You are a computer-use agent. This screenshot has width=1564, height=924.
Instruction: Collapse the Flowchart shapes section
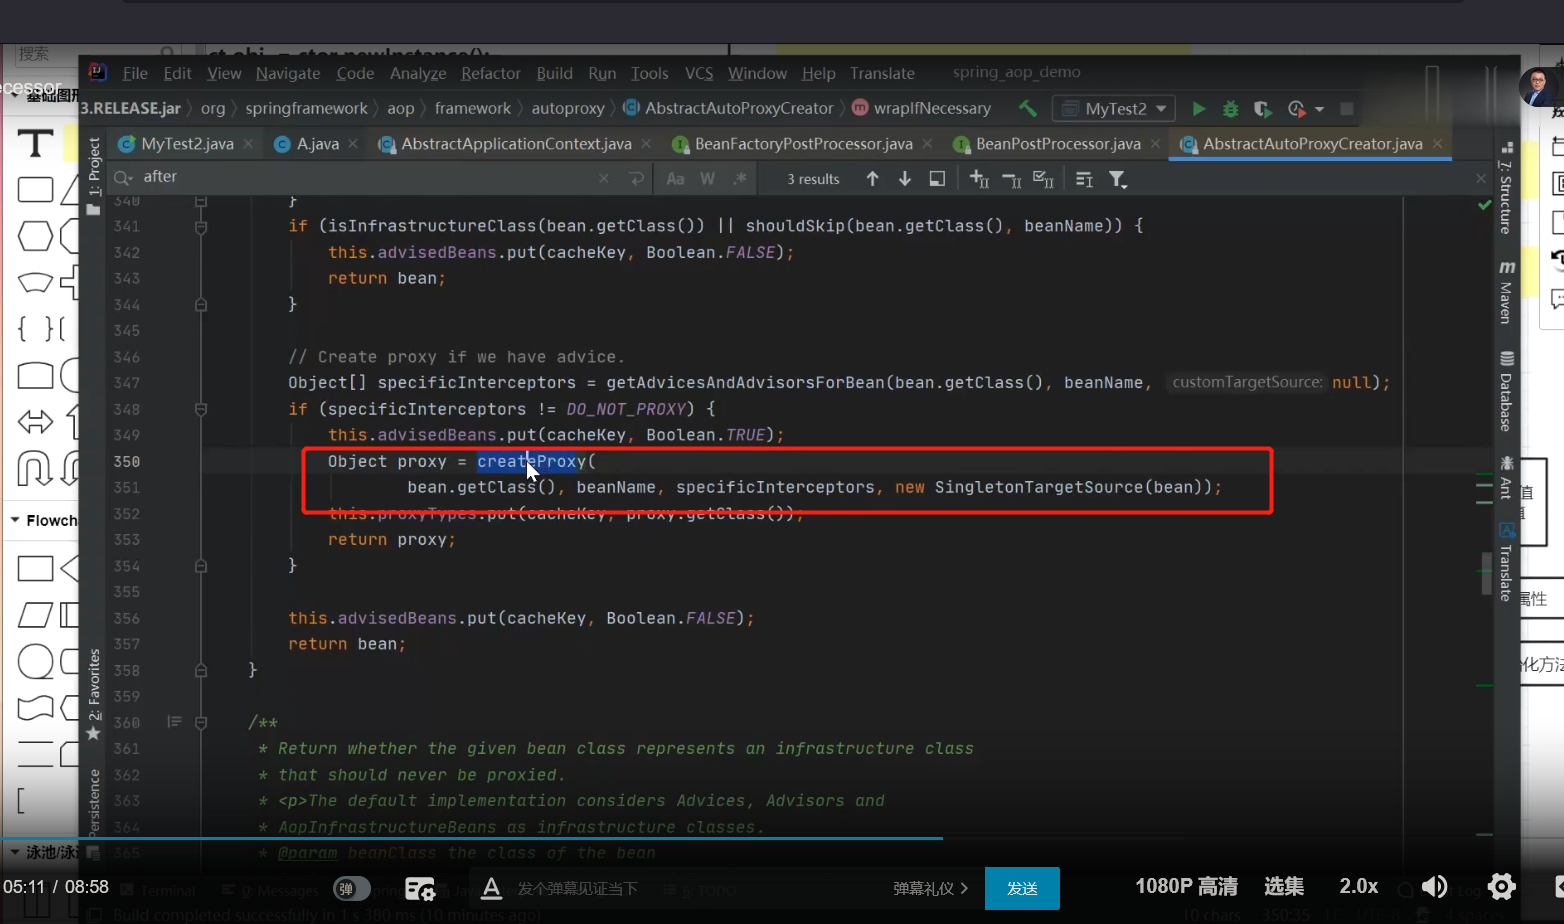click(x=15, y=520)
